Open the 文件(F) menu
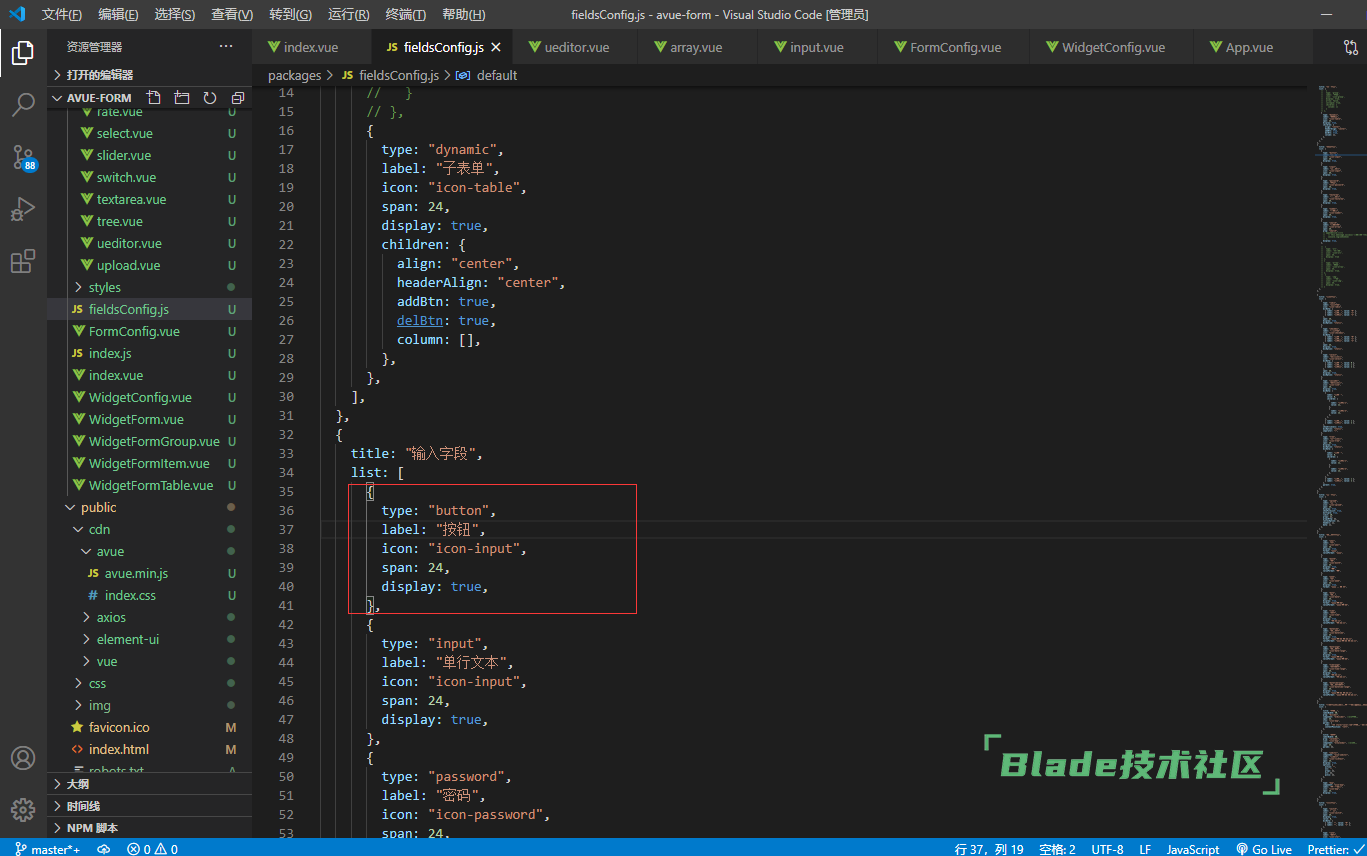 click(62, 15)
